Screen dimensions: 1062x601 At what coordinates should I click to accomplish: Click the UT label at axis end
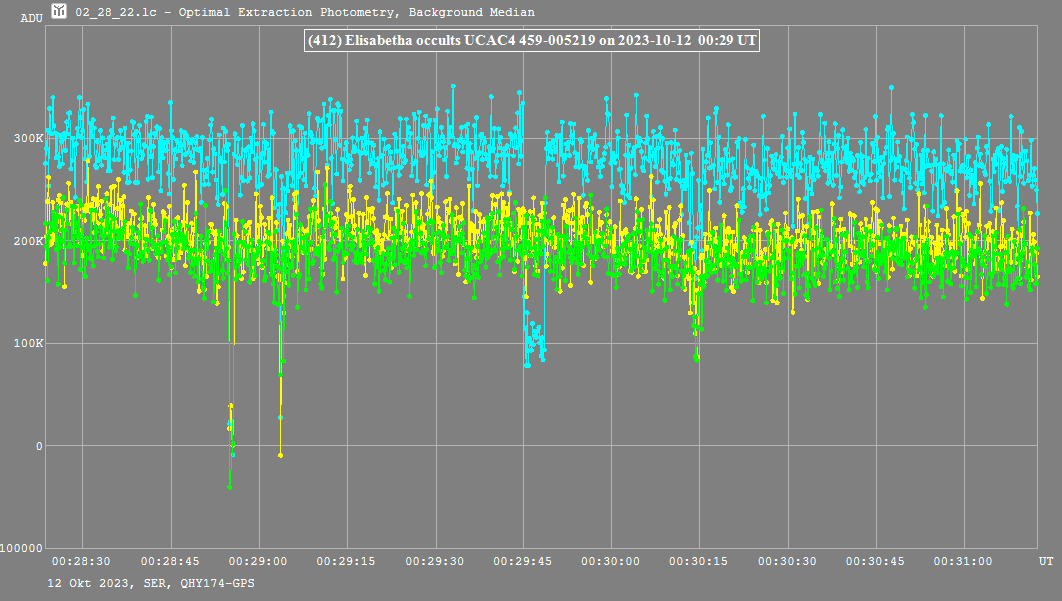click(x=1045, y=562)
